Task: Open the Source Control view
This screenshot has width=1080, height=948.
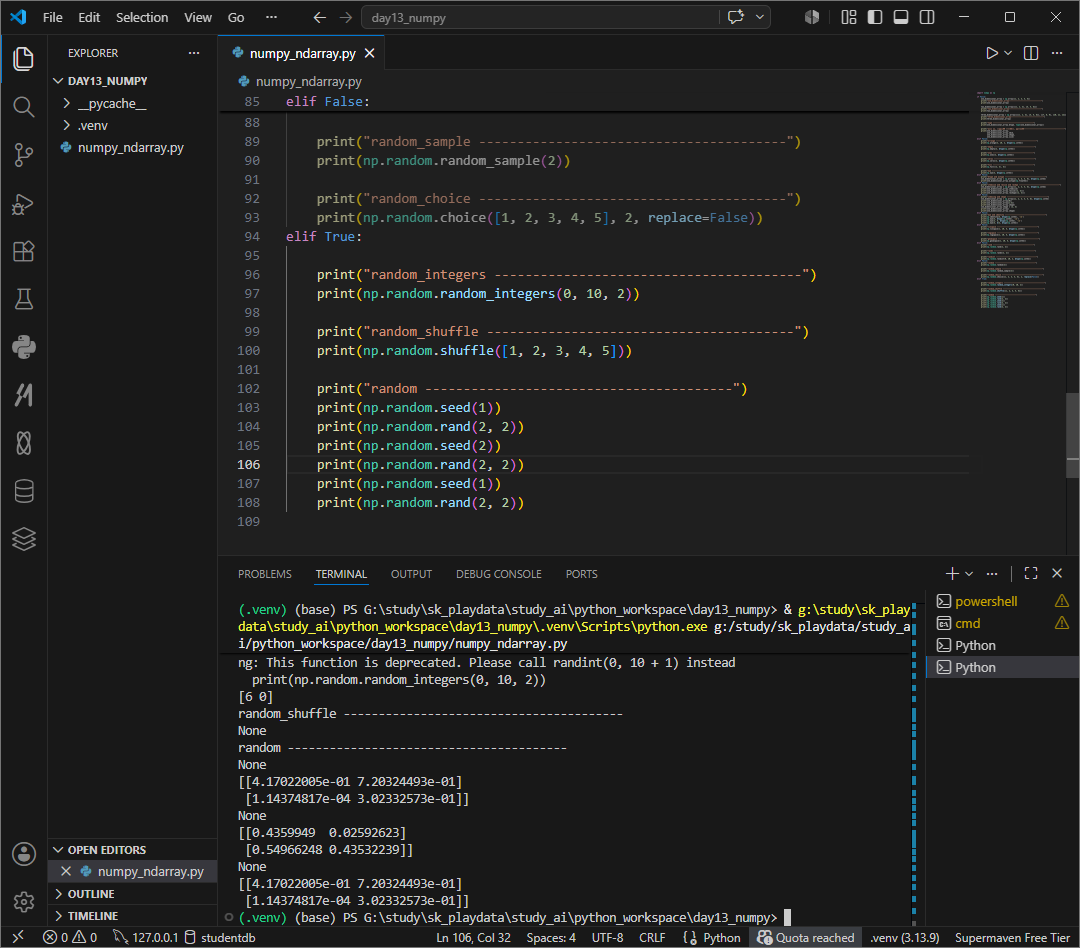Action: (23, 155)
